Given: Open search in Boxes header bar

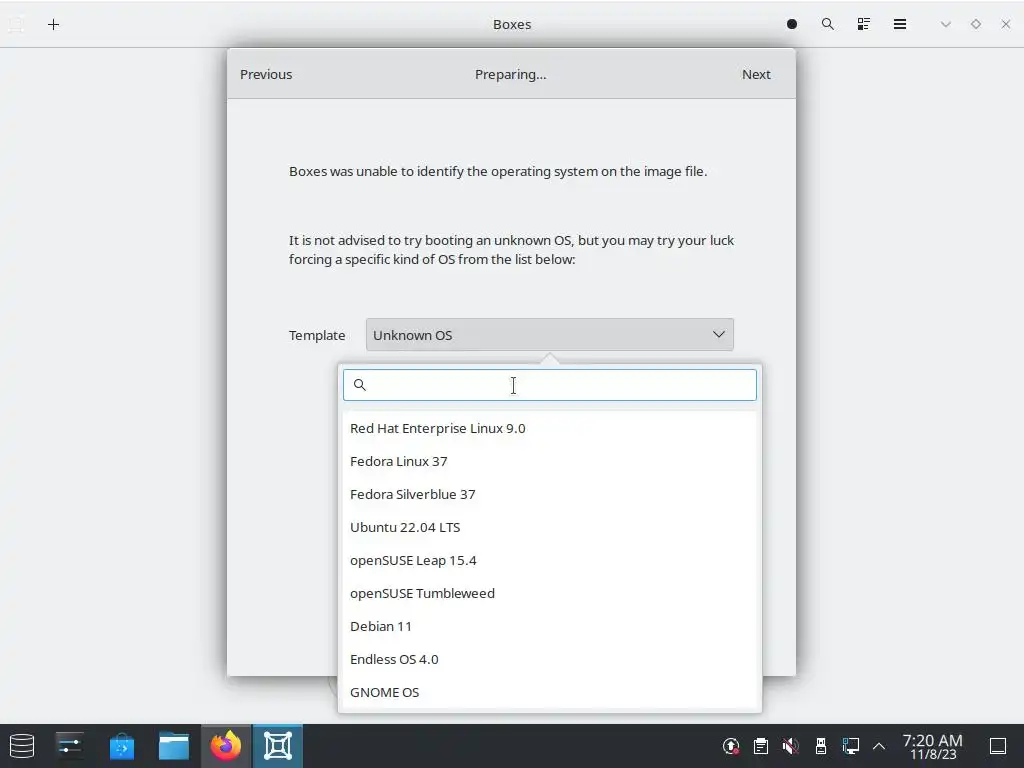Looking at the screenshot, I should tap(827, 24).
